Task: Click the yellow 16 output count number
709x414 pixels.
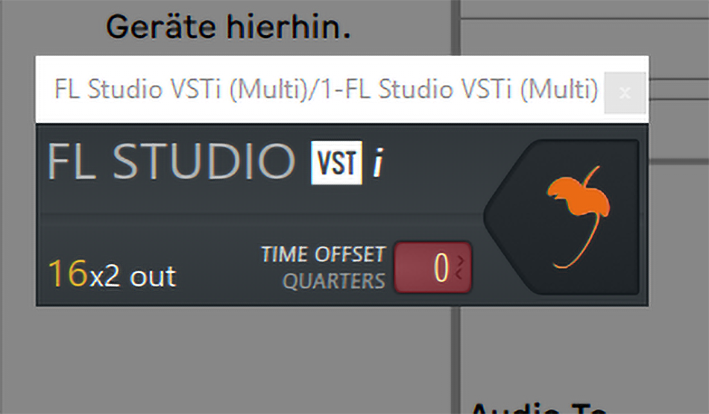Action: click(x=67, y=273)
